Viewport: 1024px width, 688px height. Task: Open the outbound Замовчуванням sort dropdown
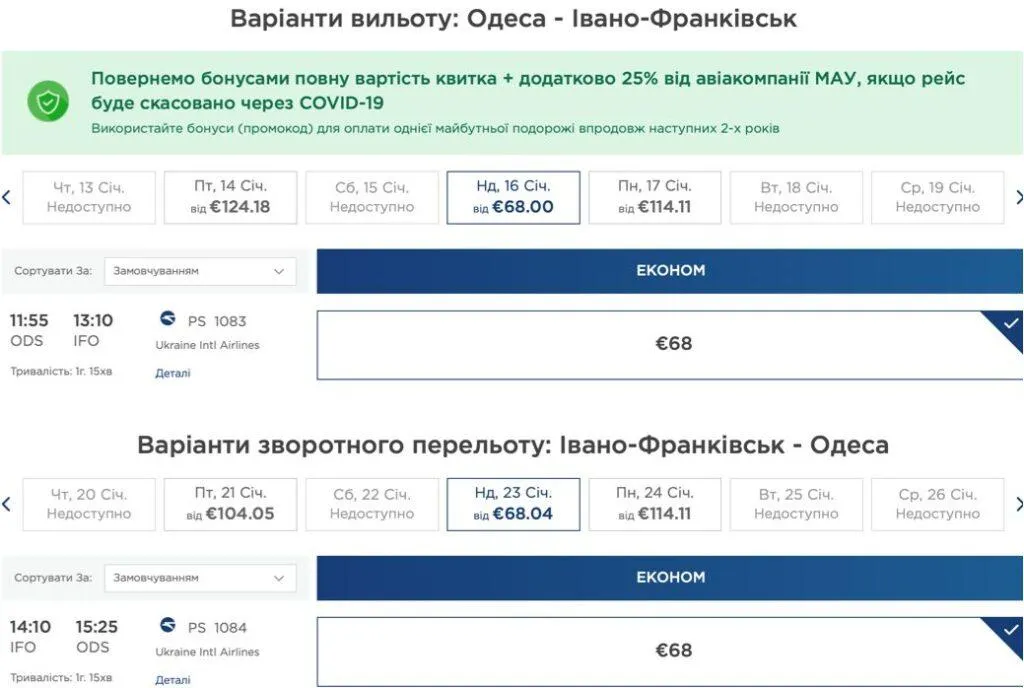tap(198, 271)
